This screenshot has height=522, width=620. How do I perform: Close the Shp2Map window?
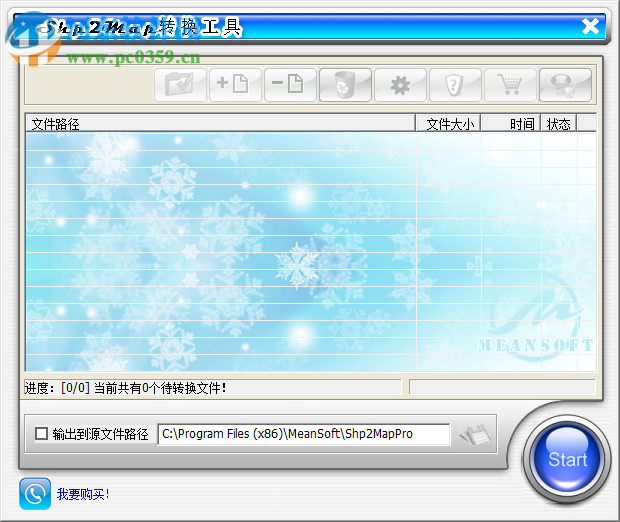point(590,26)
